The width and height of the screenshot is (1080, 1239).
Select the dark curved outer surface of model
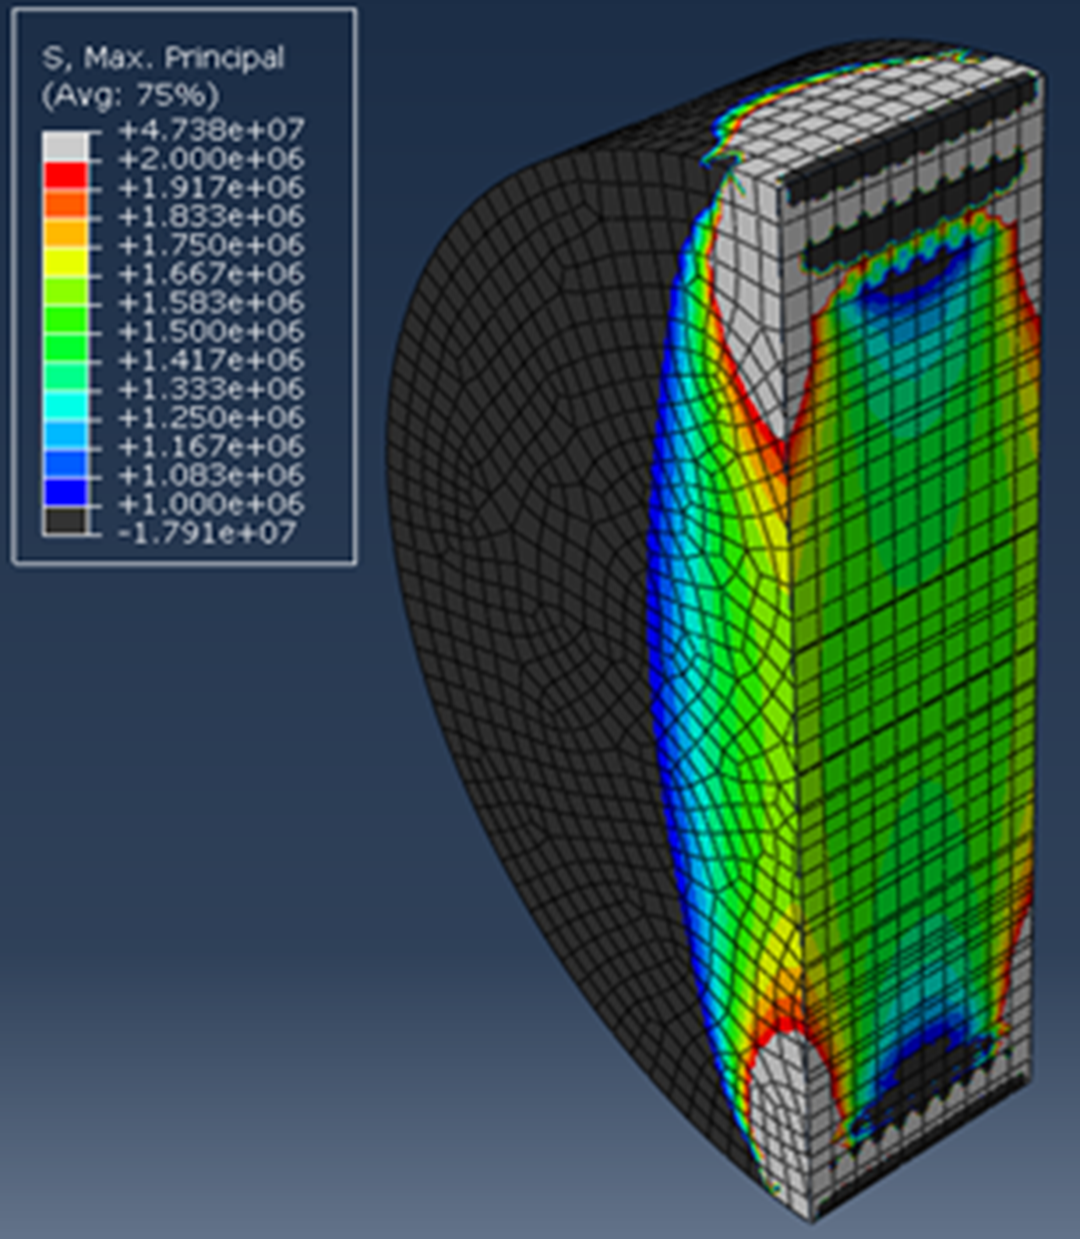click(x=520, y=600)
